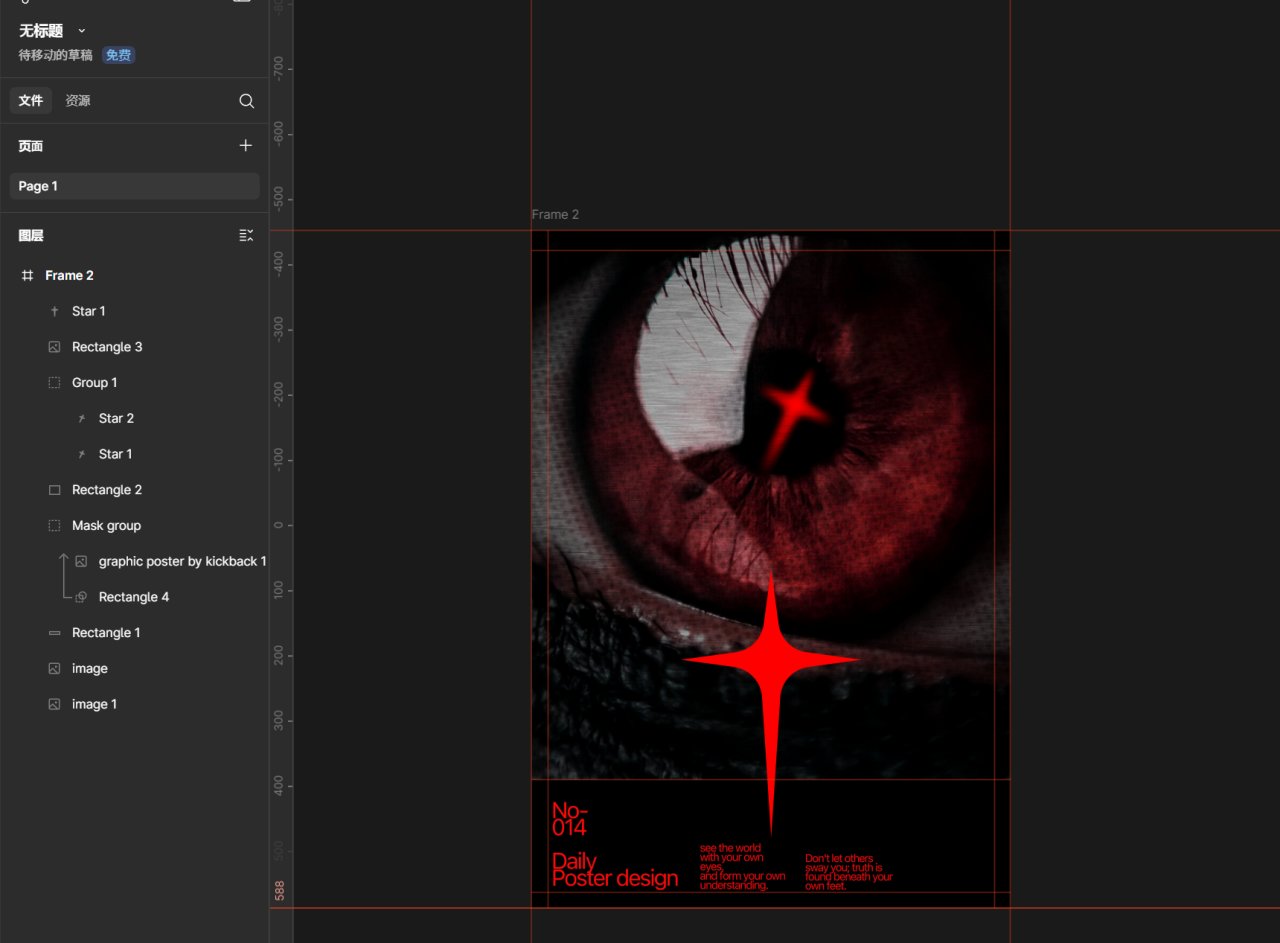
Task: Click the mask icon beside Mask group
Action: [54, 526]
